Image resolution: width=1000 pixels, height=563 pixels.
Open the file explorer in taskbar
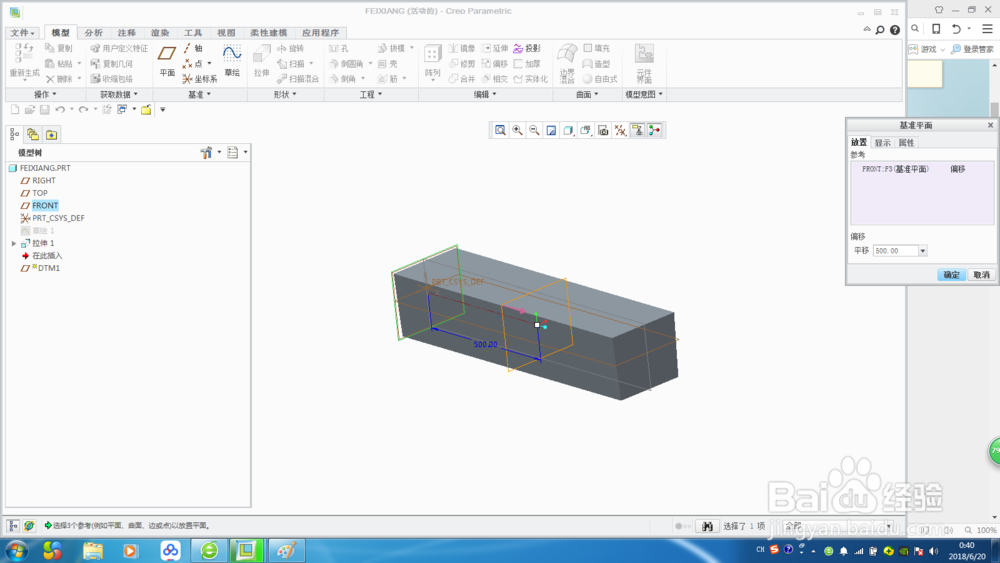pyautogui.click(x=92, y=550)
